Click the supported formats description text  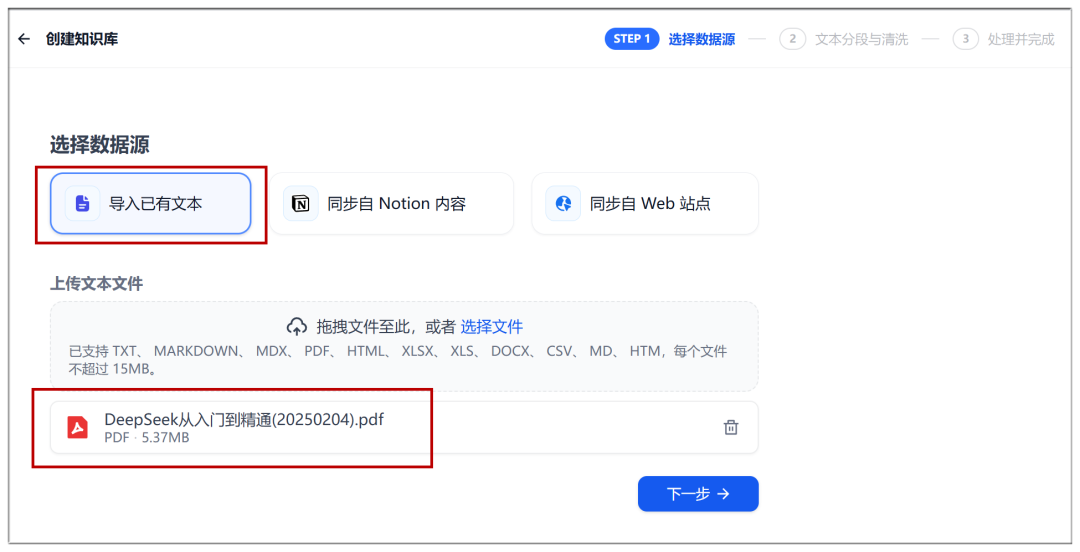tap(398, 360)
